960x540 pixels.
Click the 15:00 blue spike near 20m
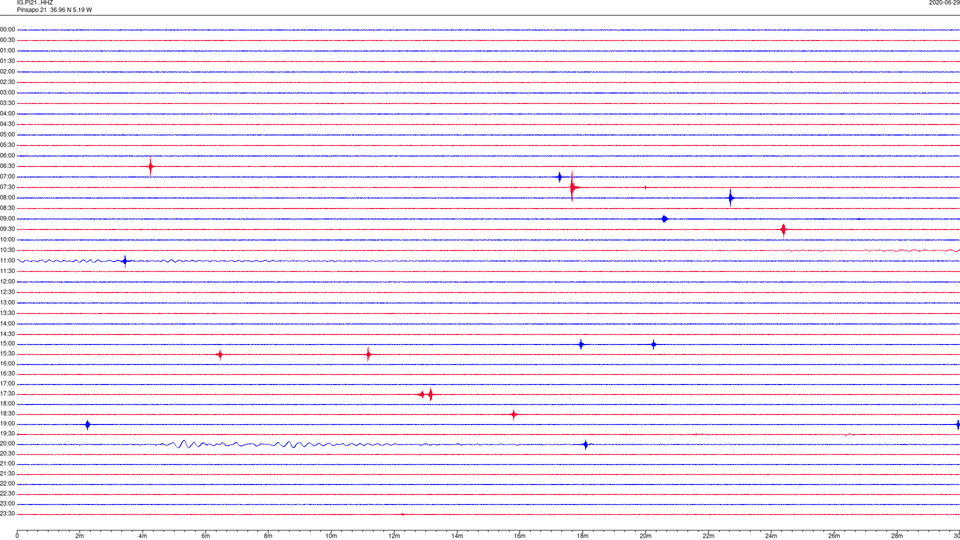click(653, 345)
